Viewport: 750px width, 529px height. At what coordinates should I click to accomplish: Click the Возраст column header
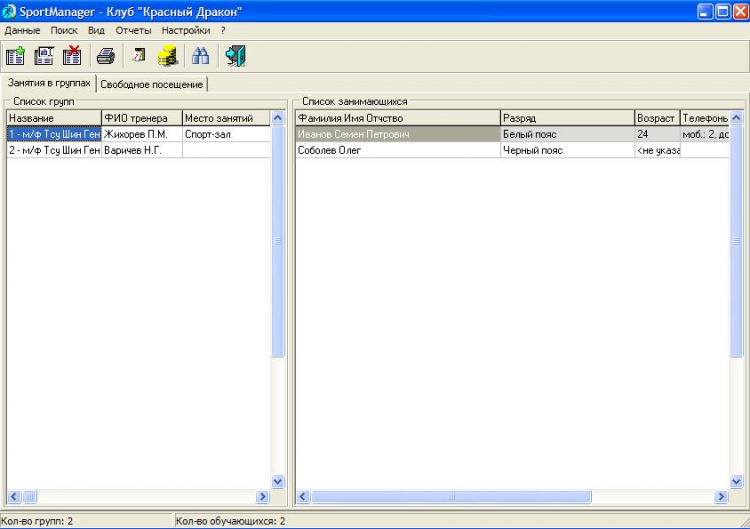click(x=657, y=118)
